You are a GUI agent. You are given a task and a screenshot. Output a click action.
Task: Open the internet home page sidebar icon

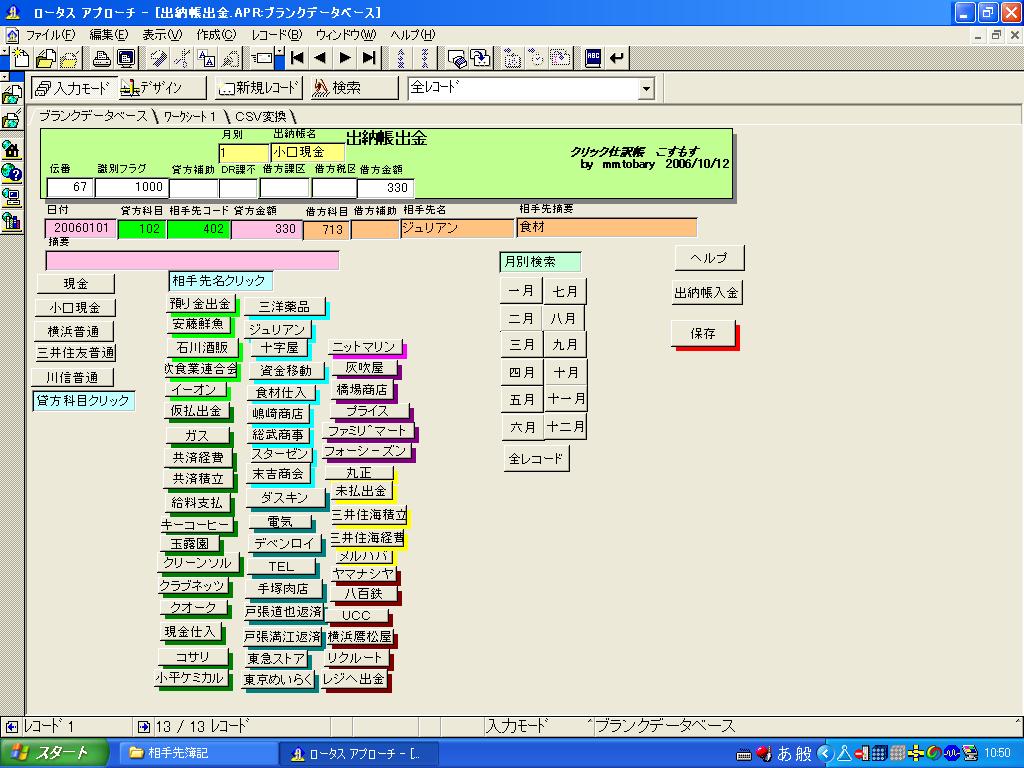(x=11, y=149)
